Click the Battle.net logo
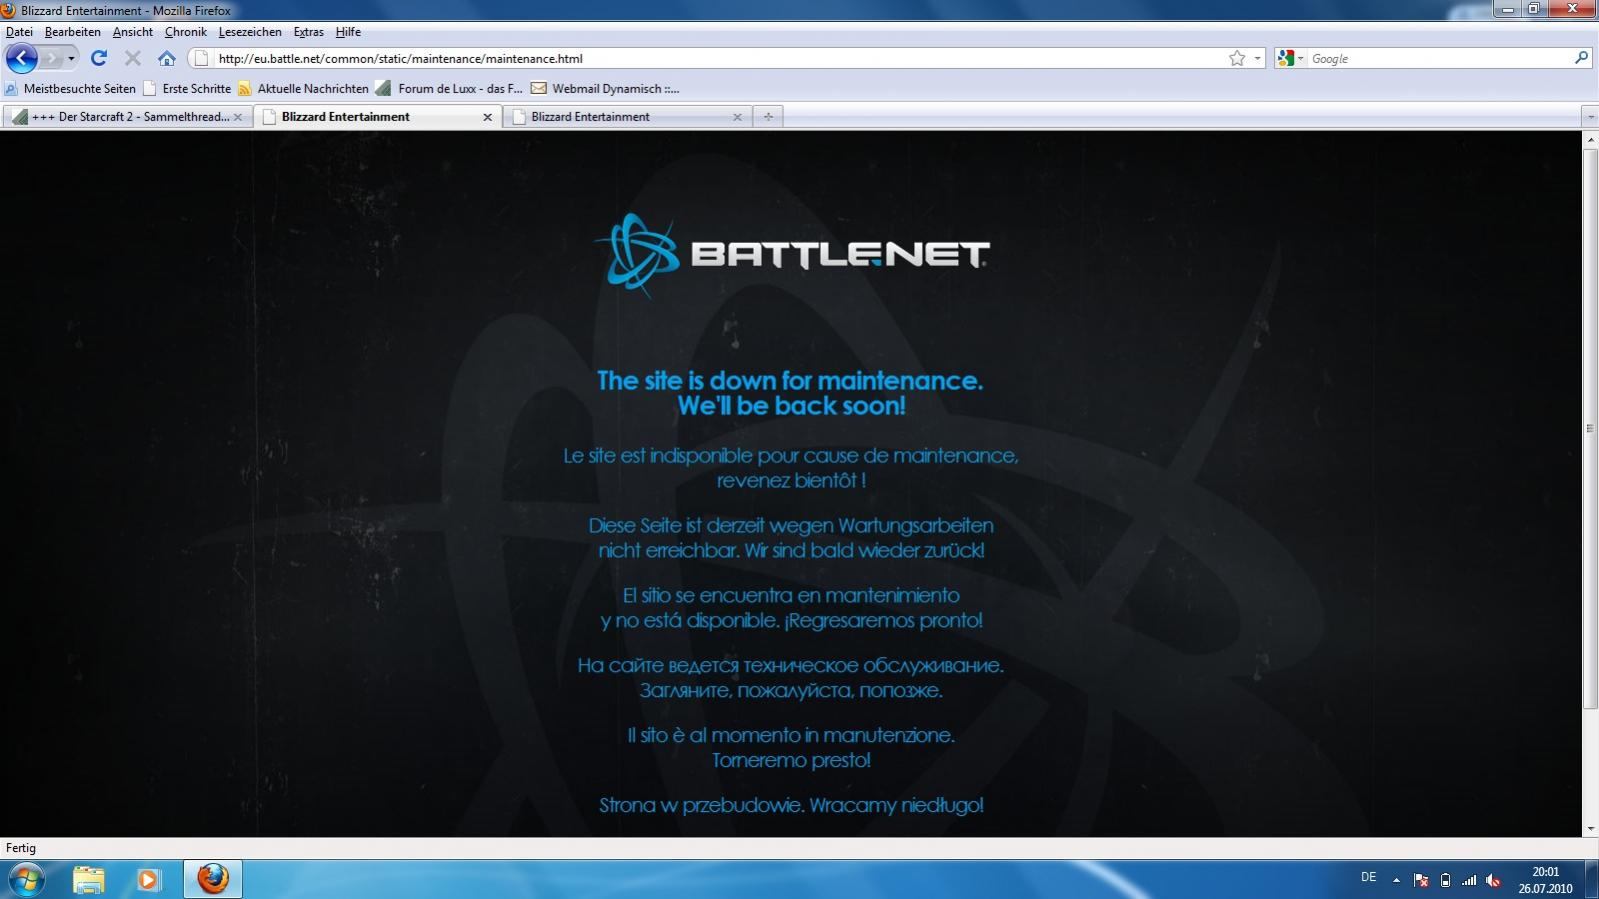 tap(791, 254)
